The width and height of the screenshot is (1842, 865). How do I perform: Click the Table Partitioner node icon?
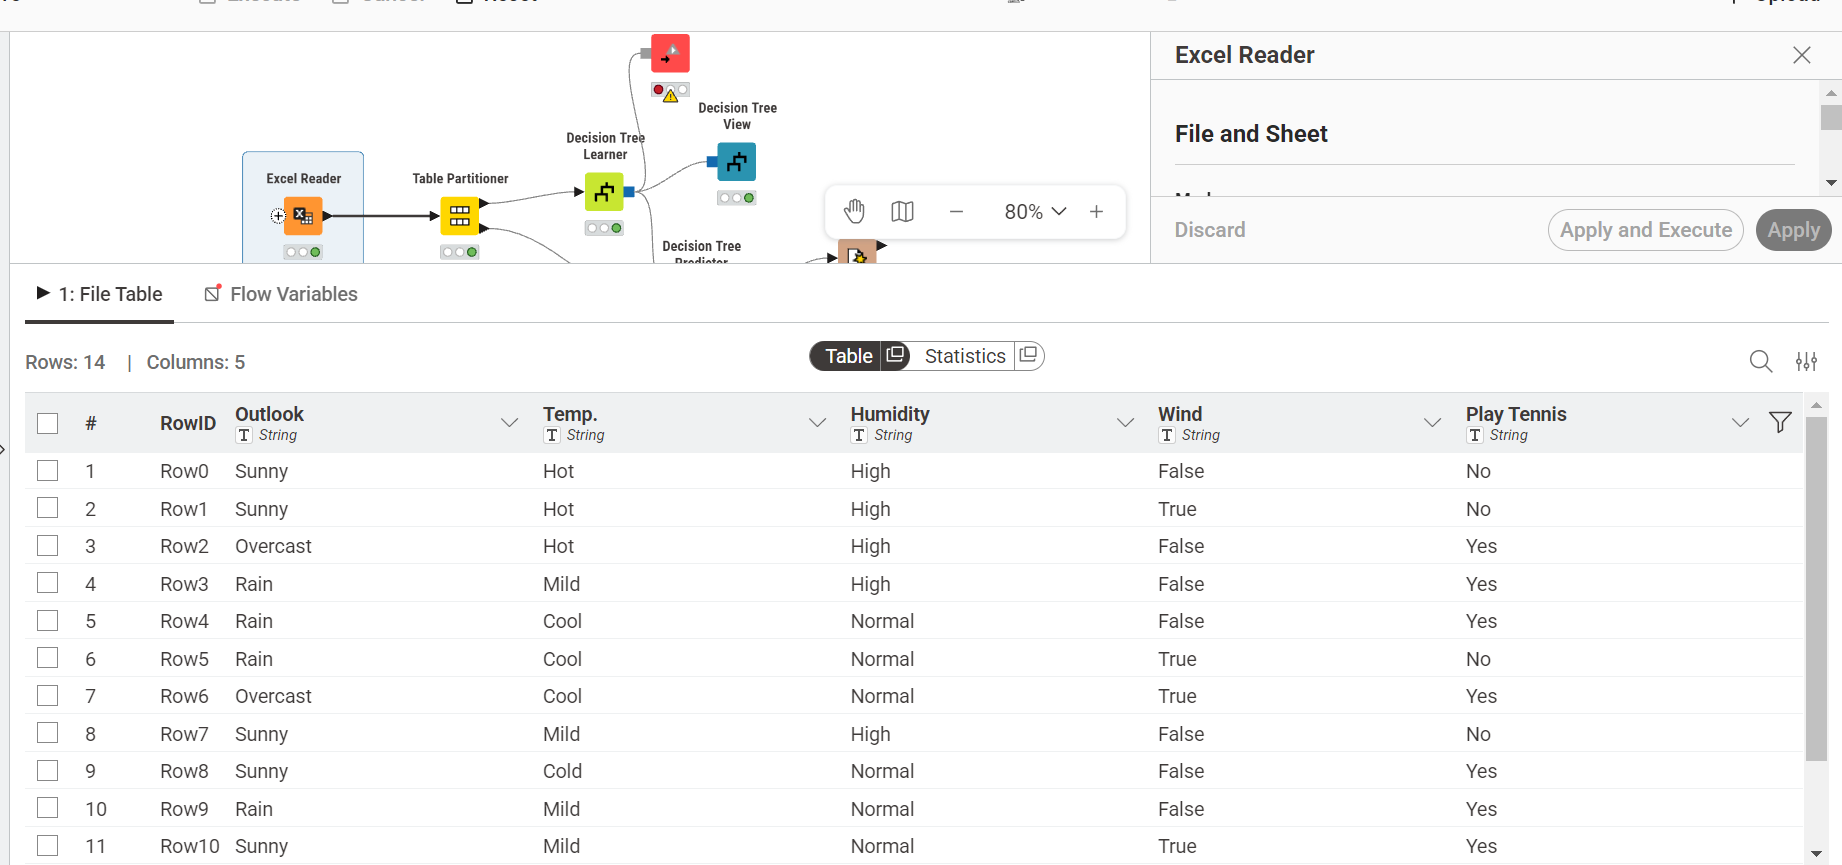(460, 215)
